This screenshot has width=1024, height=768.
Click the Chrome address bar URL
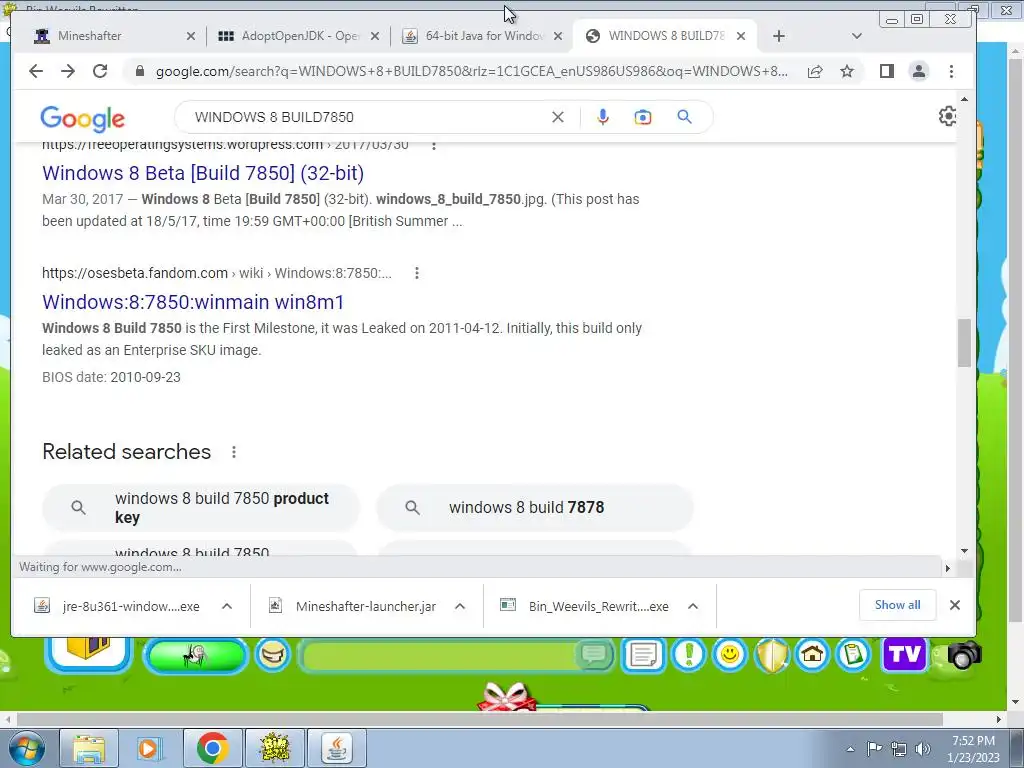pyautogui.click(x=472, y=71)
